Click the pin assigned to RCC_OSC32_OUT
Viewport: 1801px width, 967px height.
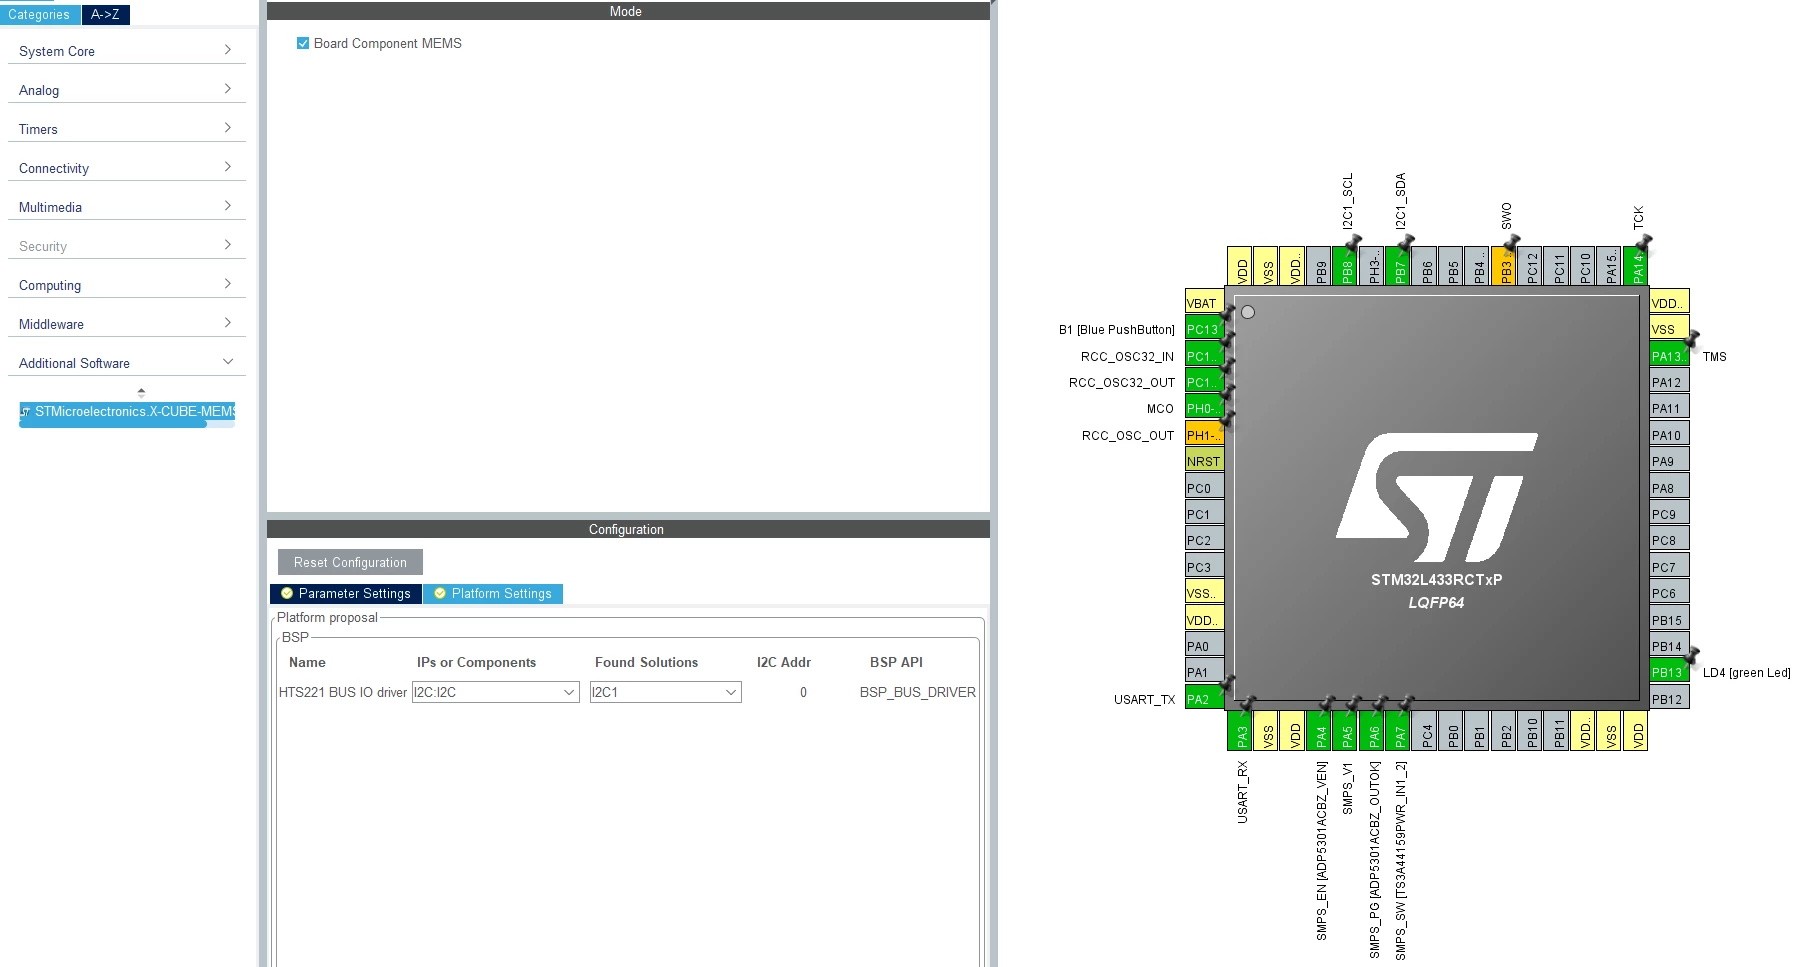(x=1204, y=382)
